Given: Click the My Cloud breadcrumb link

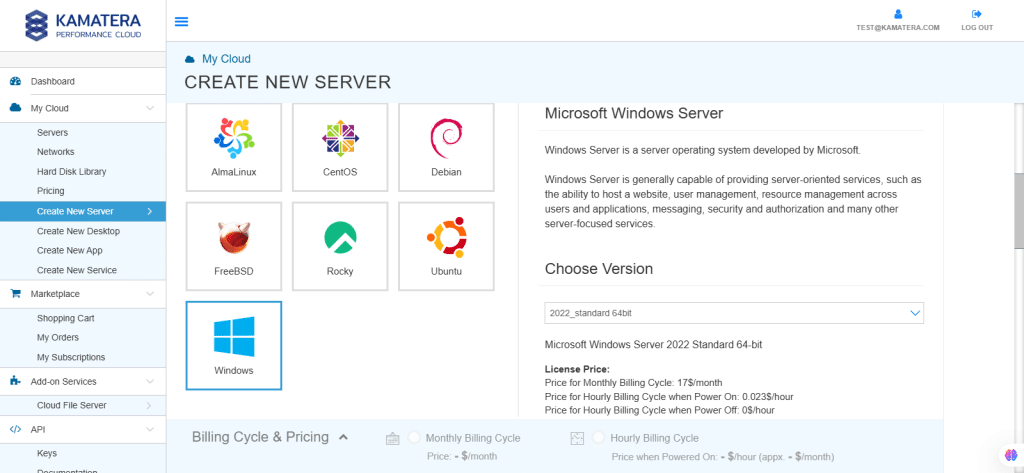Looking at the screenshot, I should [x=226, y=59].
